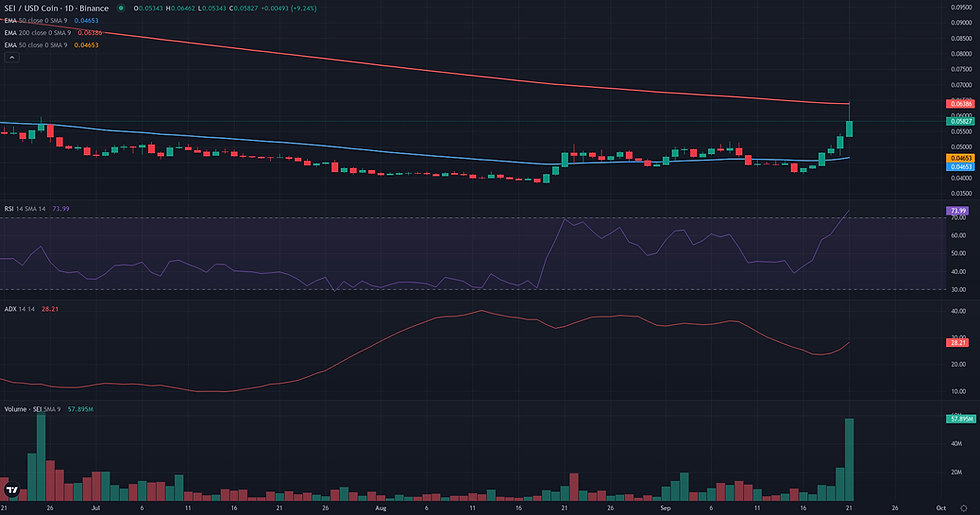Click the red 28.21 ADX axis label
The height and width of the screenshot is (515, 980).
tap(958, 342)
